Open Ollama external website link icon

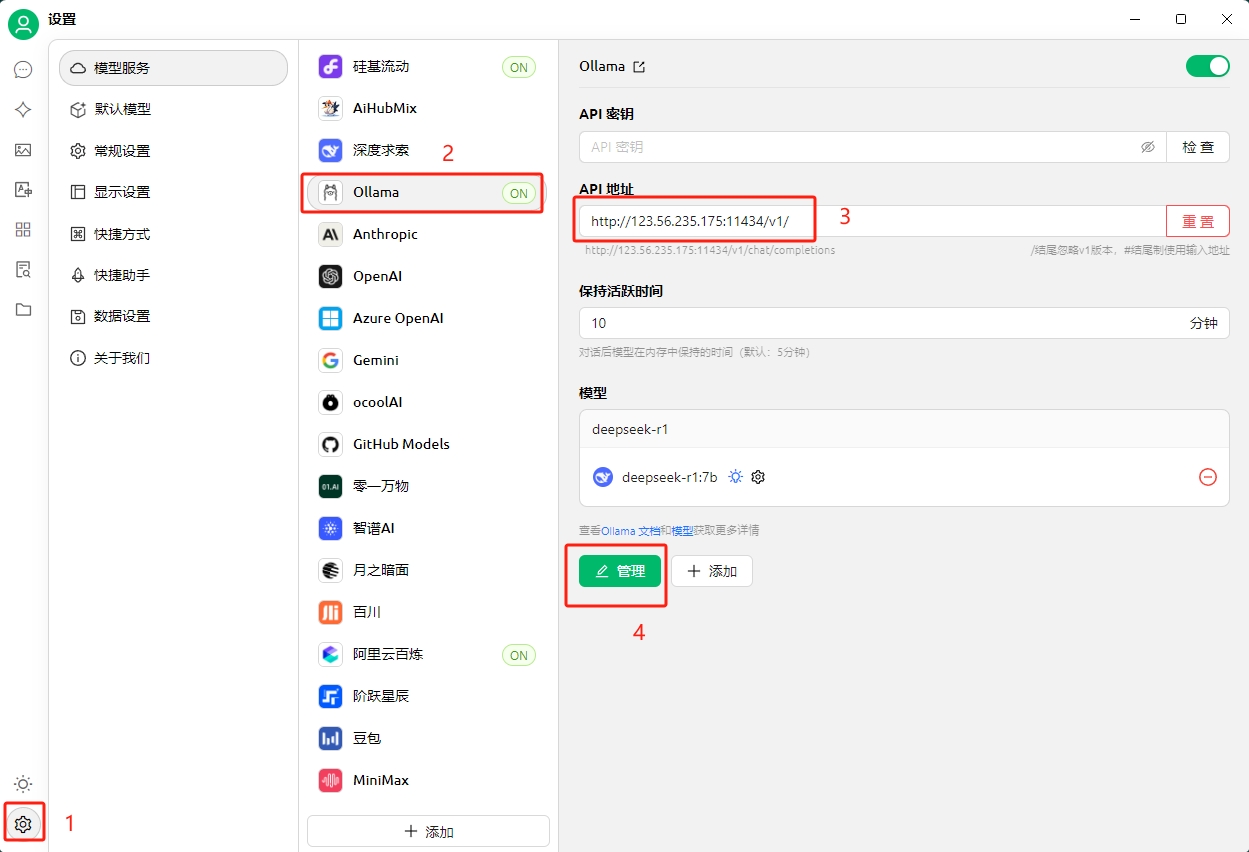pyautogui.click(x=639, y=67)
